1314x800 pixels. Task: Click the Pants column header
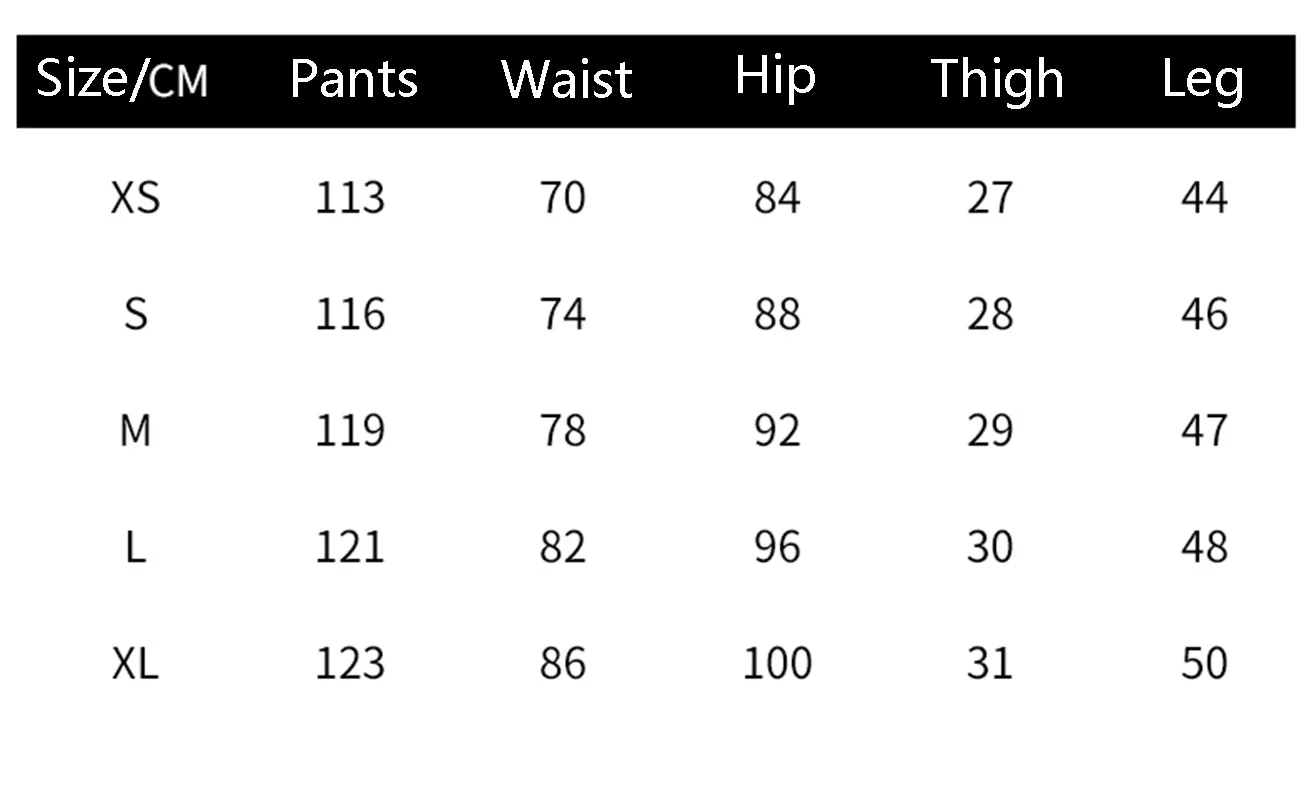coord(354,80)
